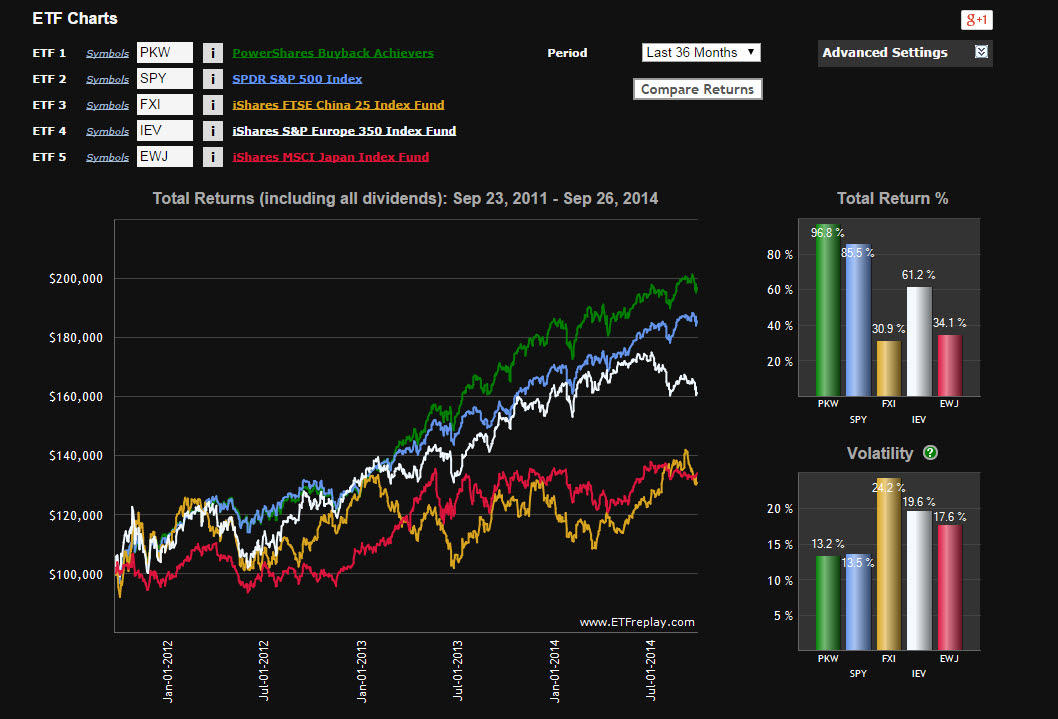Screen dimensions: 1058x719
Task: Click the ETF 2 symbol field containing SPY
Action: 164,79
